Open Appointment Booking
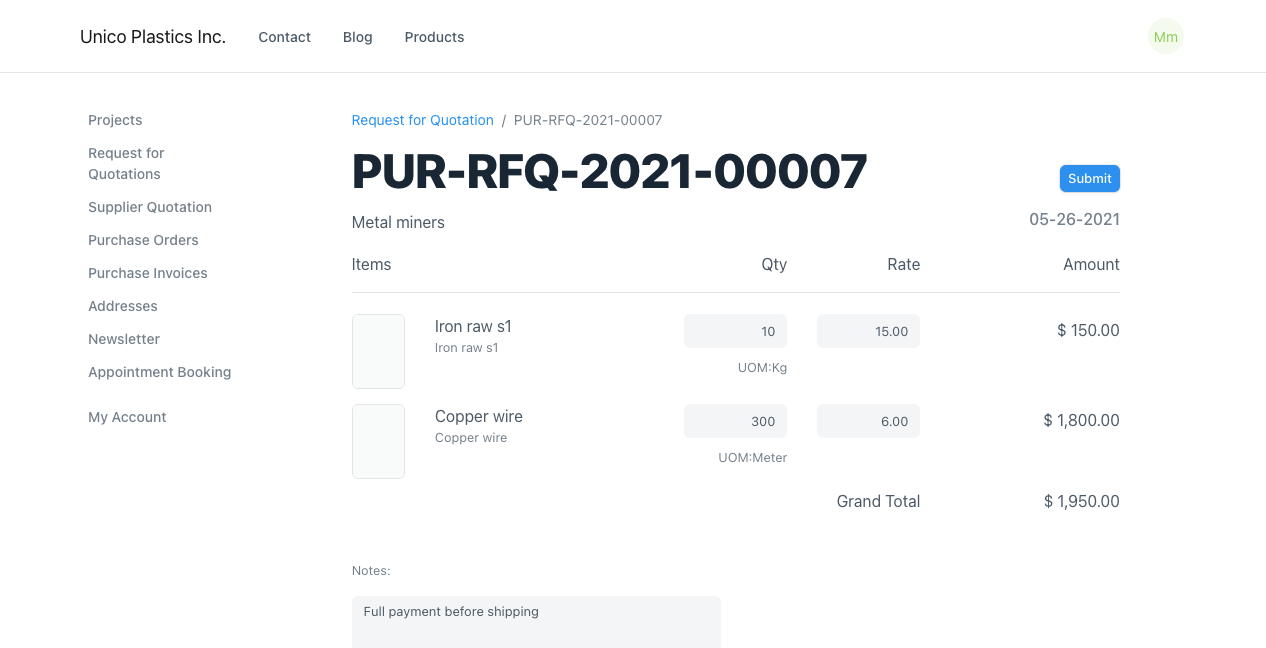Viewport: 1266px width, 648px height. click(x=159, y=372)
